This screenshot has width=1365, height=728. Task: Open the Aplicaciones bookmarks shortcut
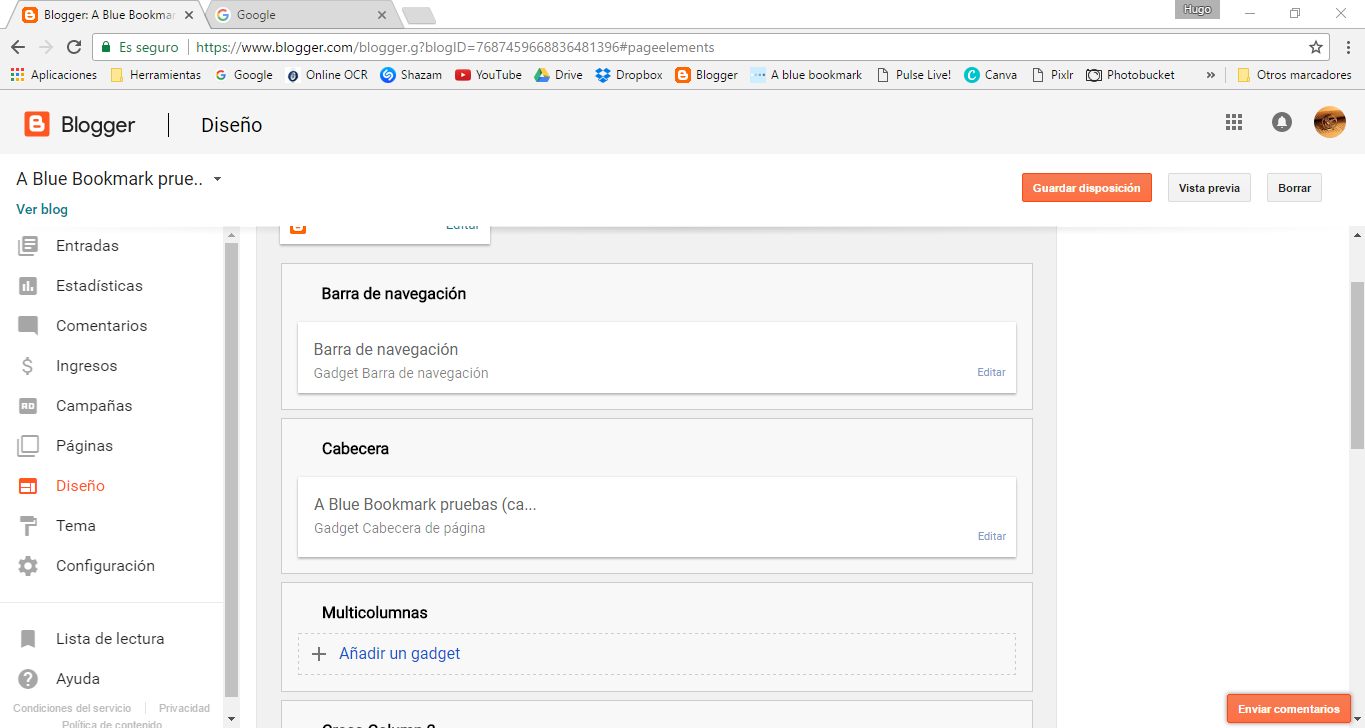[53, 75]
